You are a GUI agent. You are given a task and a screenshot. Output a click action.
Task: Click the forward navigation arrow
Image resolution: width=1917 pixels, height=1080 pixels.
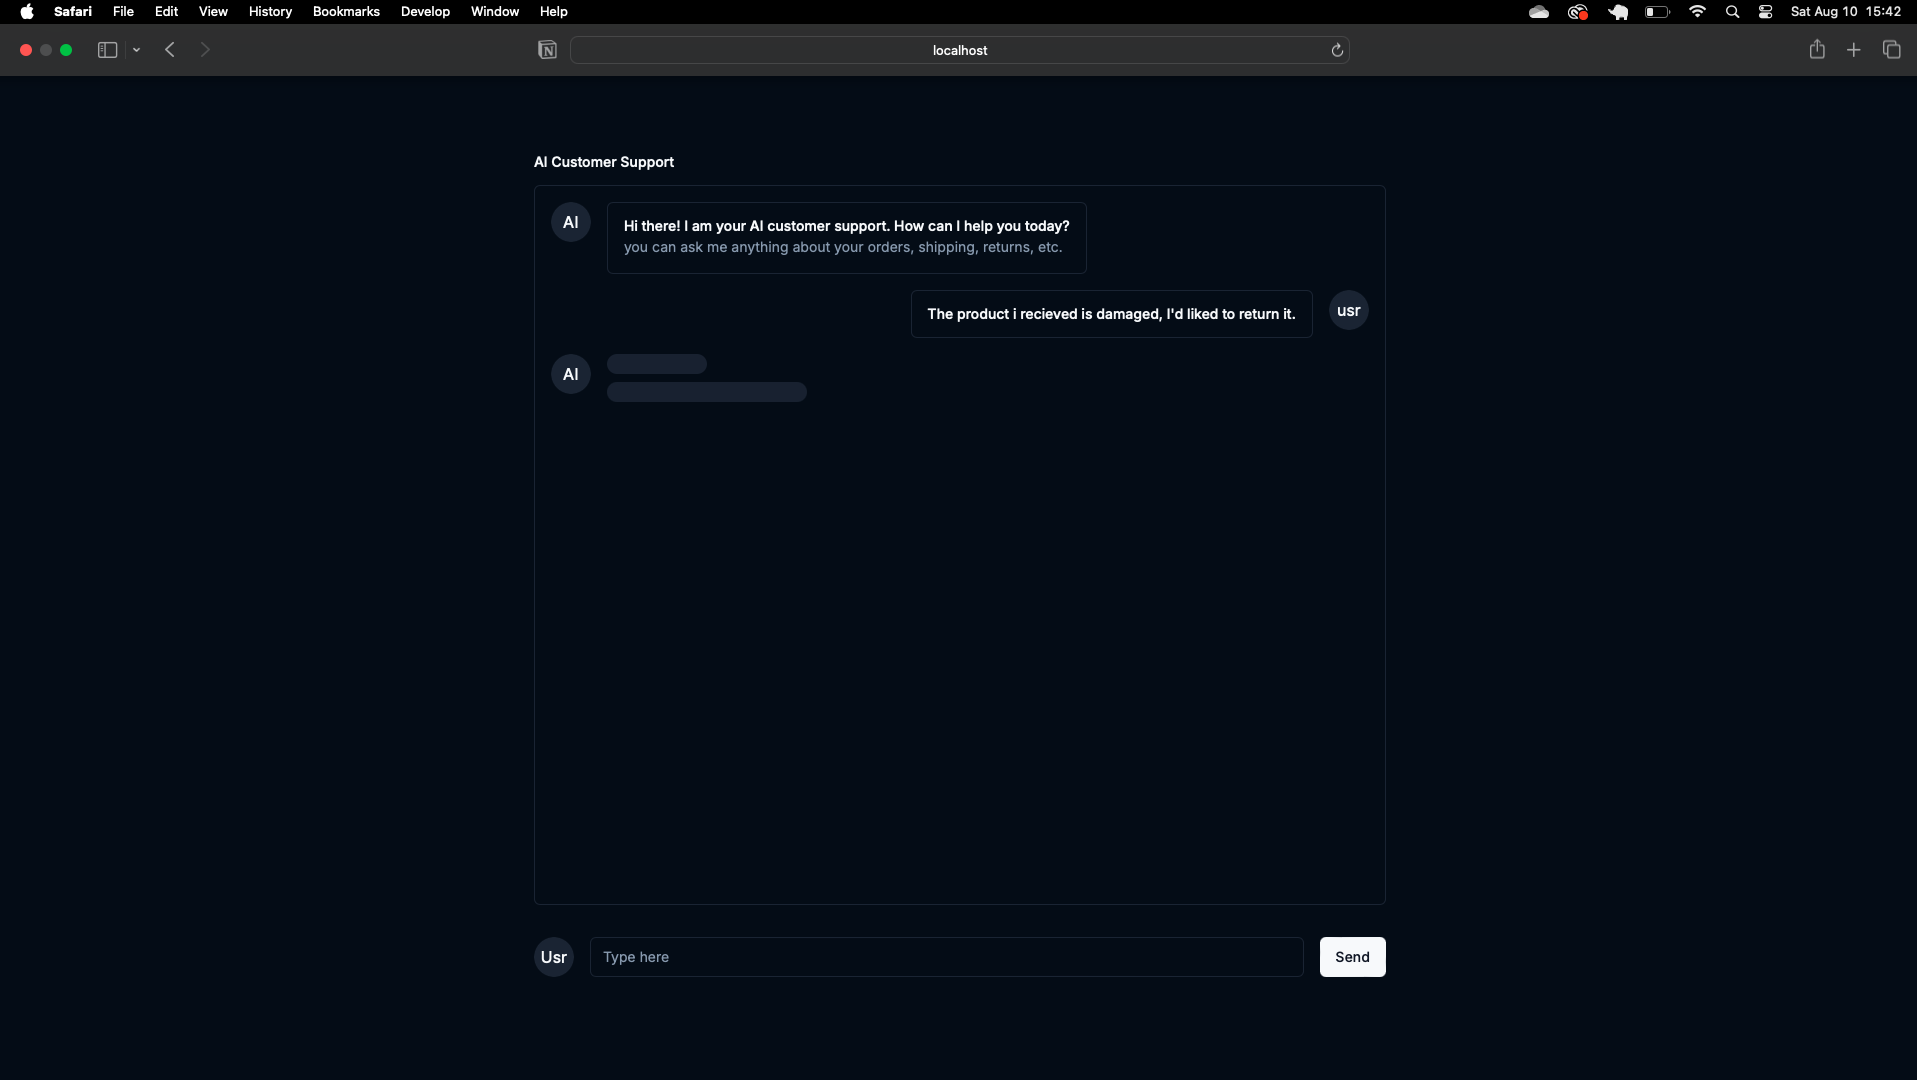pos(205,49)
